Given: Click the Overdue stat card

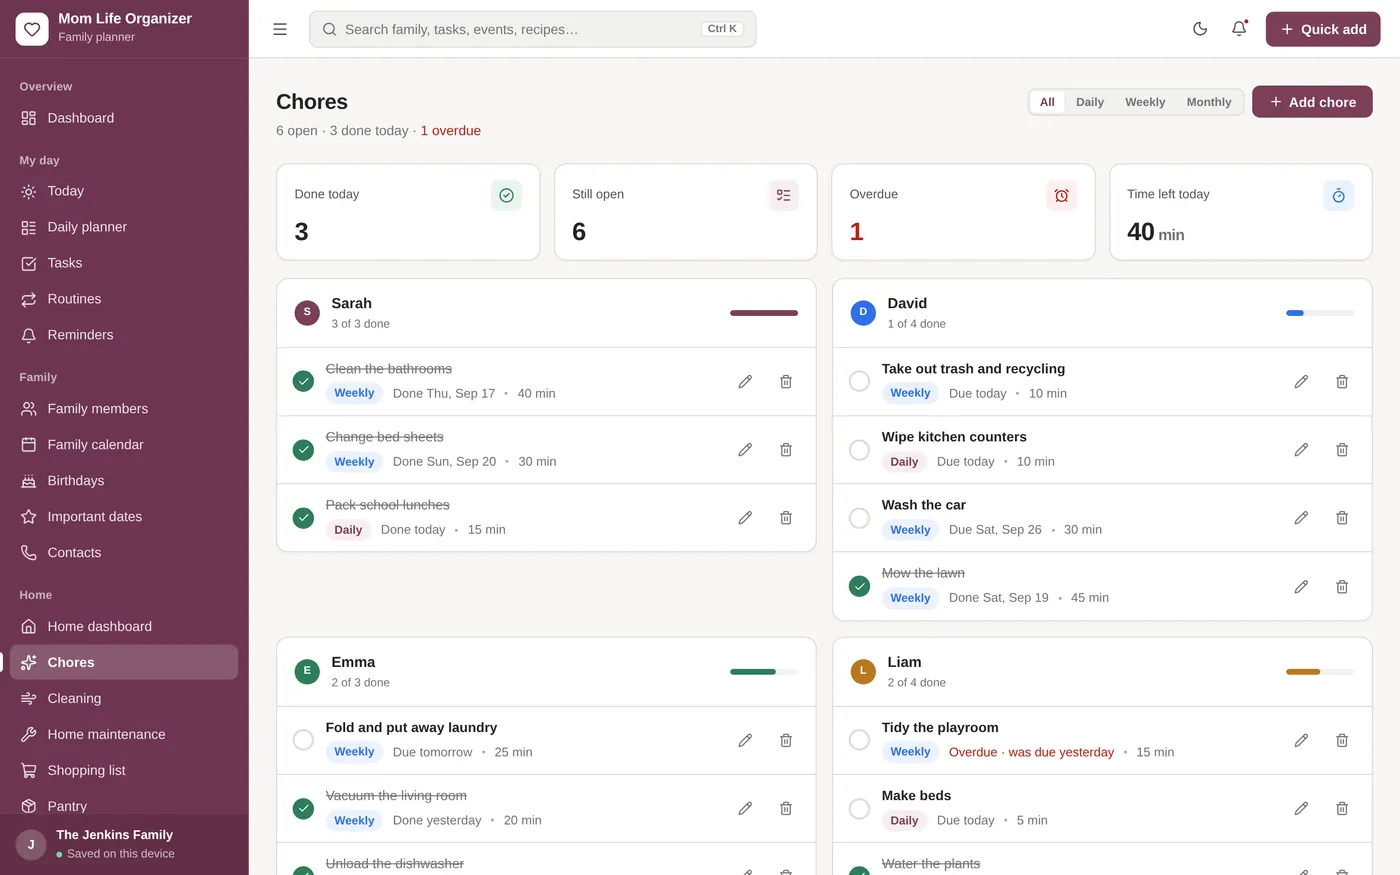Looking at the screenshot, I should tap(963, 212).
